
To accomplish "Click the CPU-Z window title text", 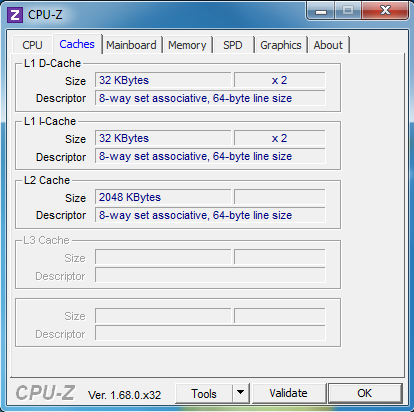I will [45, 15].
